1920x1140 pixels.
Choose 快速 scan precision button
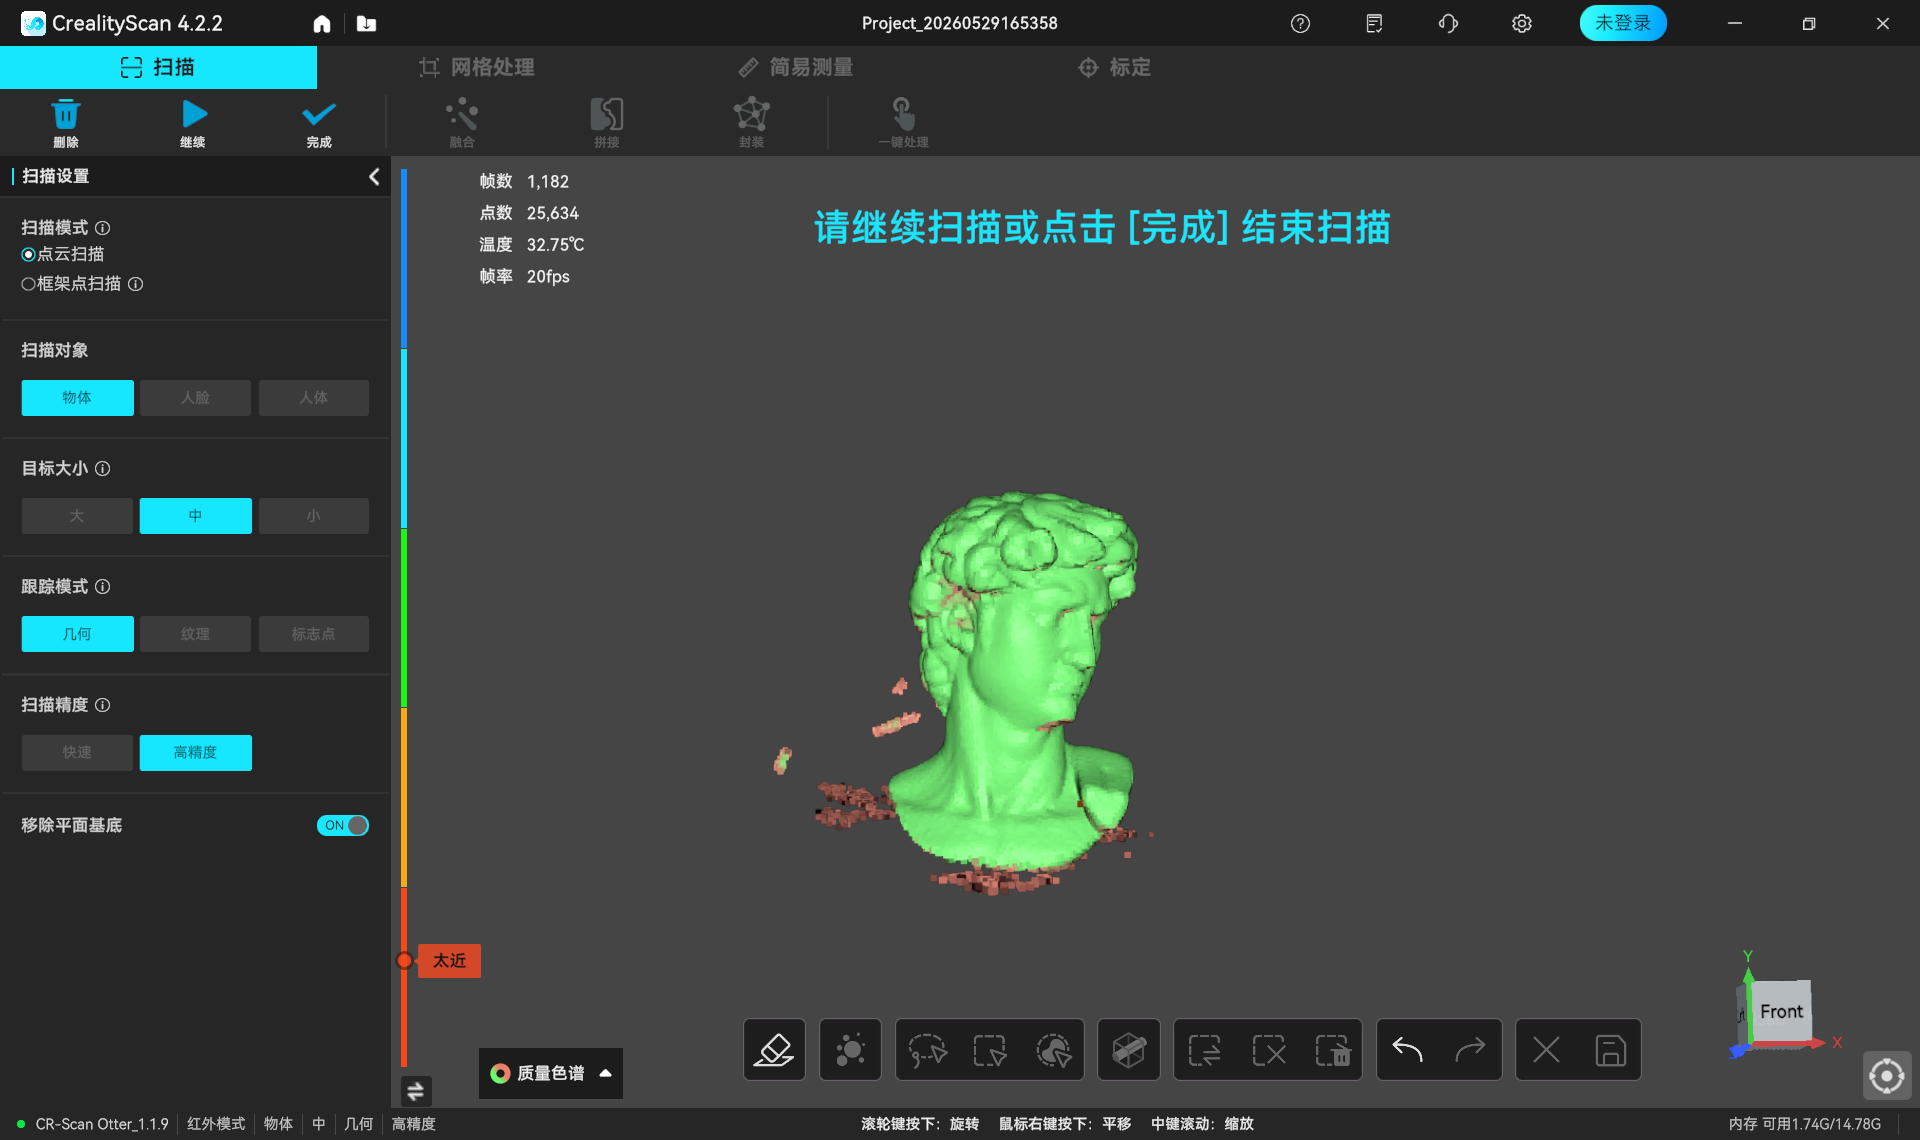tap(77, 752)
